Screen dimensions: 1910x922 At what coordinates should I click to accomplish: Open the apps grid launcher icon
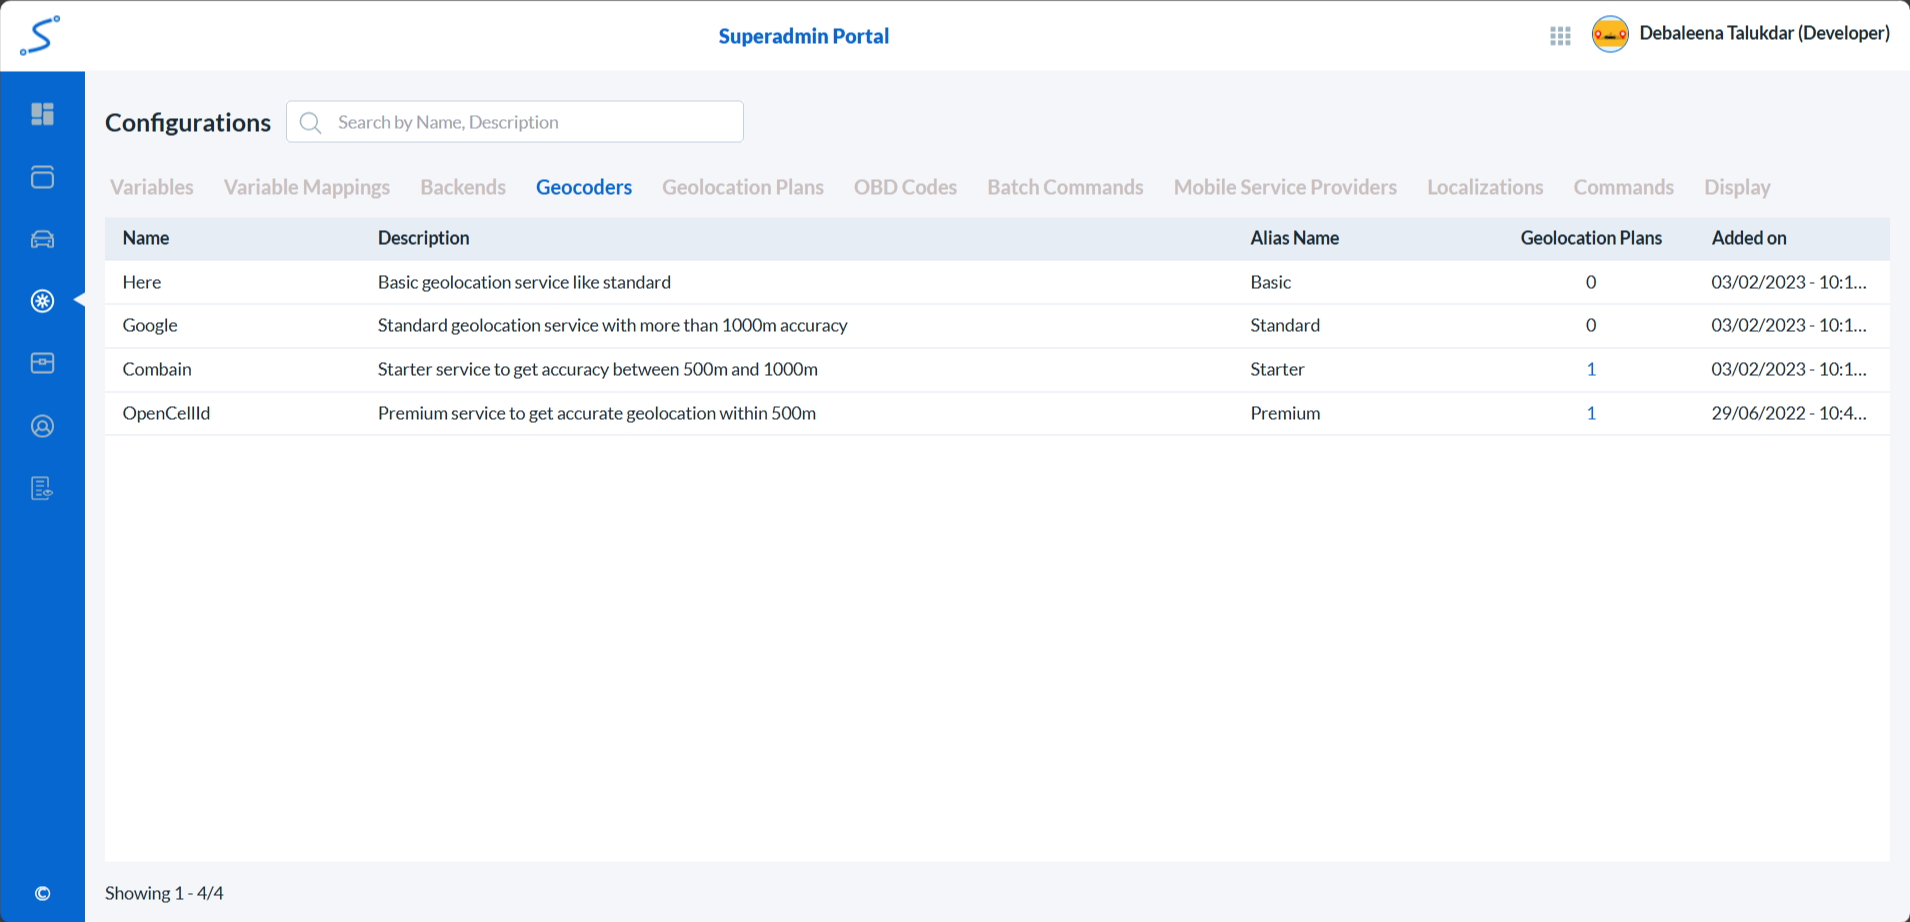[1560, 36]
